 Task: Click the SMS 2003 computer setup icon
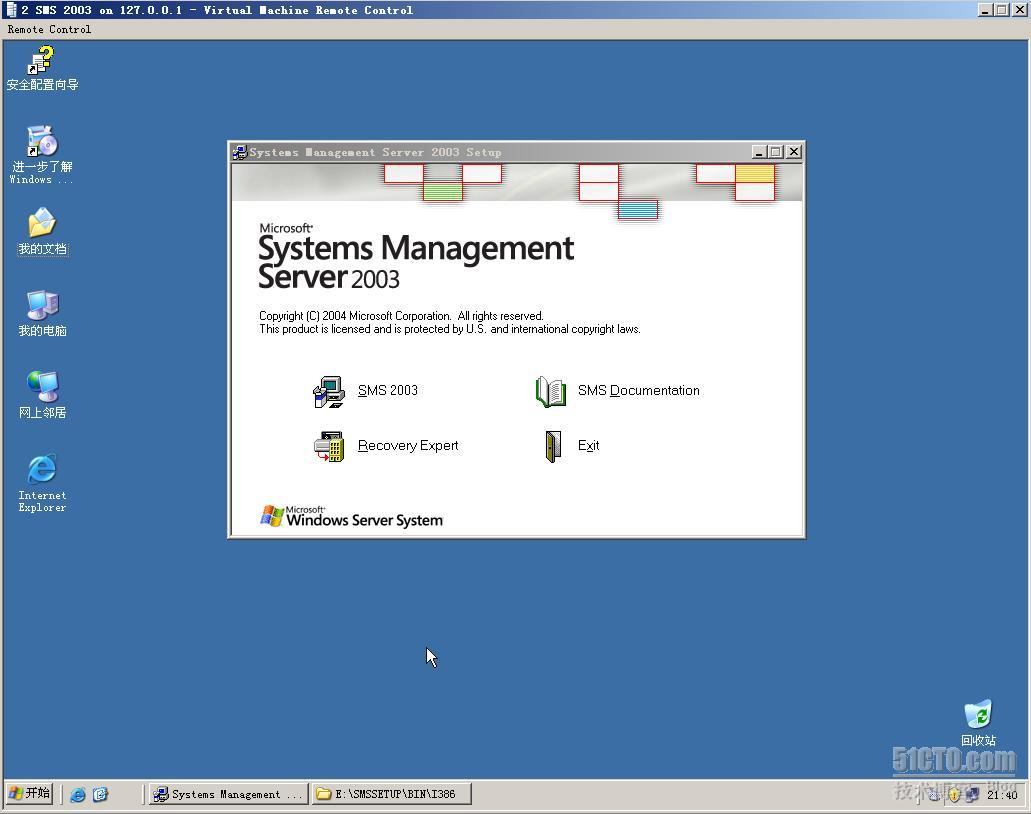pos(329,391)
